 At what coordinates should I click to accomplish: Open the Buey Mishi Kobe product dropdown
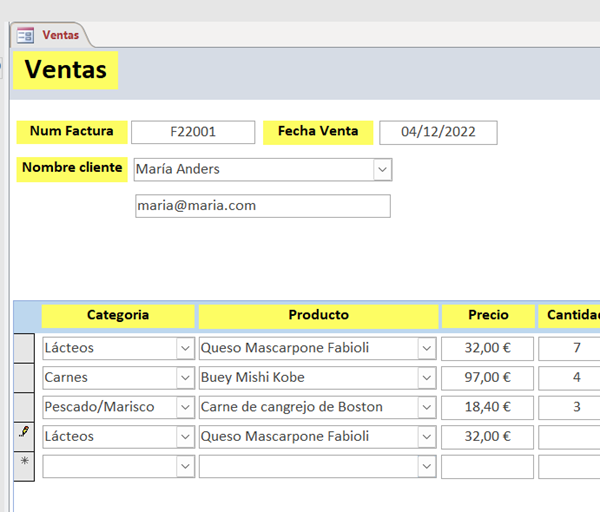tap(427, 378)
